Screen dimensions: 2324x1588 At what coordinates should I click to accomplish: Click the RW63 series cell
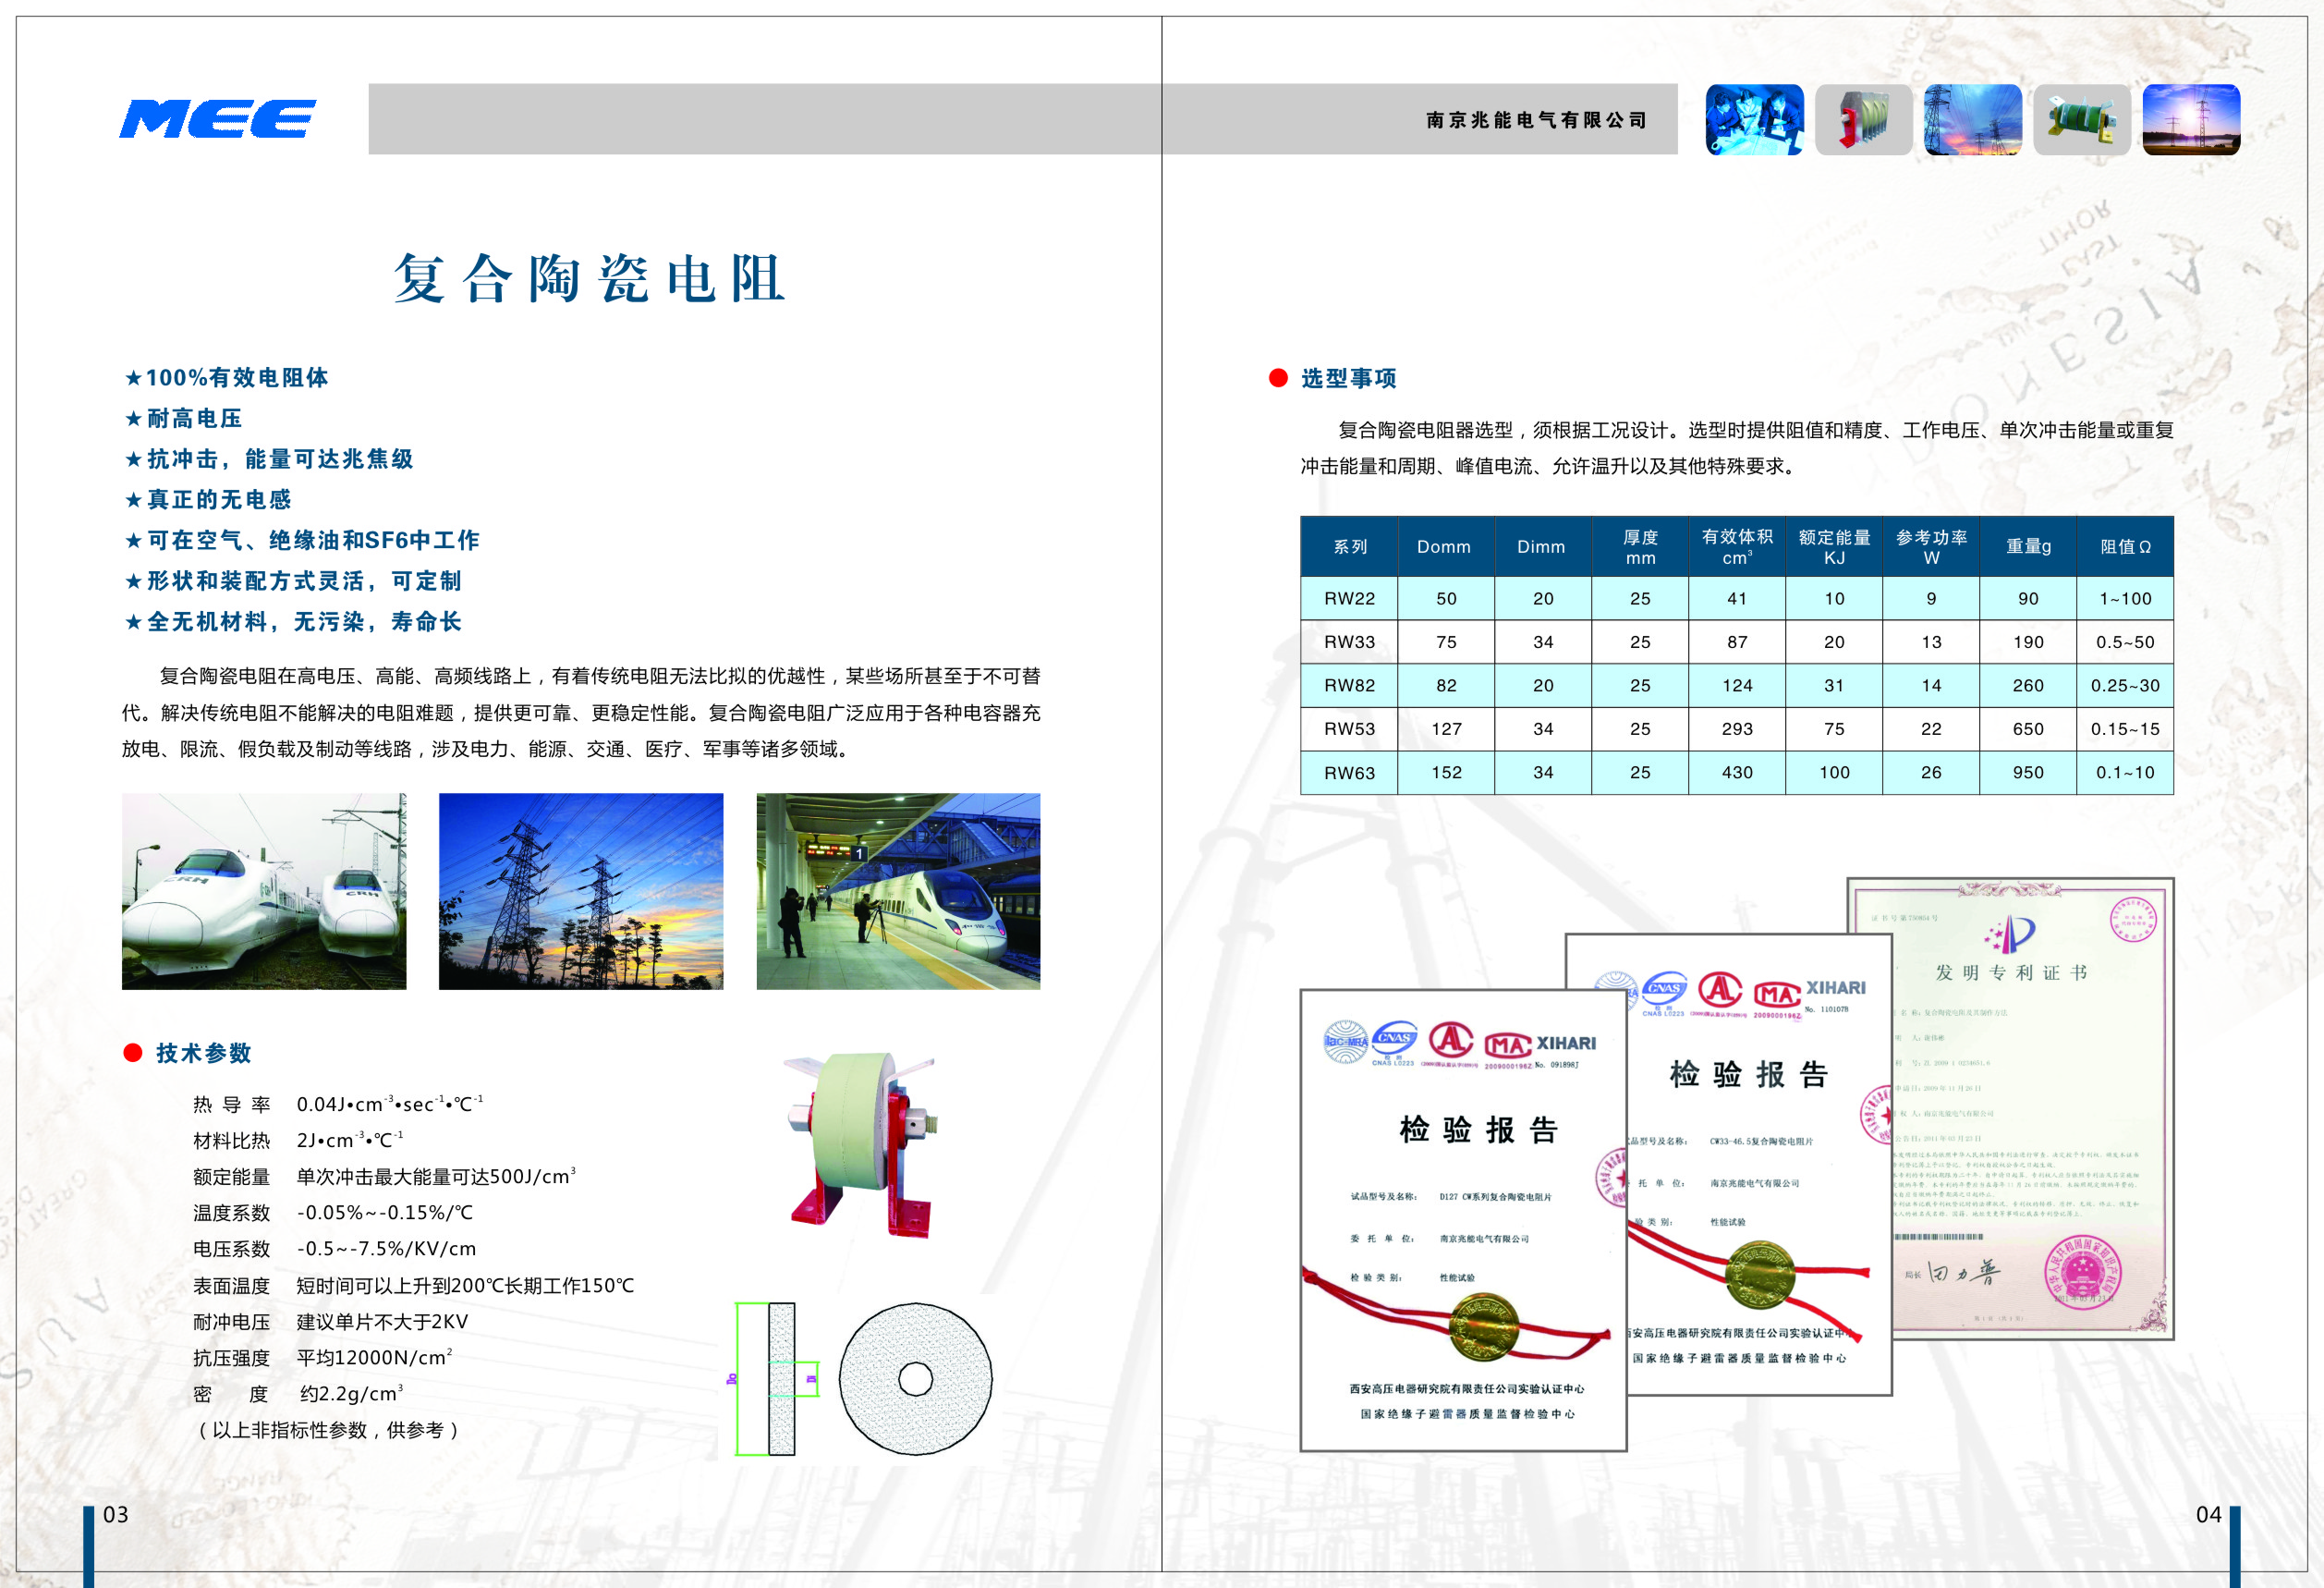1349,772
